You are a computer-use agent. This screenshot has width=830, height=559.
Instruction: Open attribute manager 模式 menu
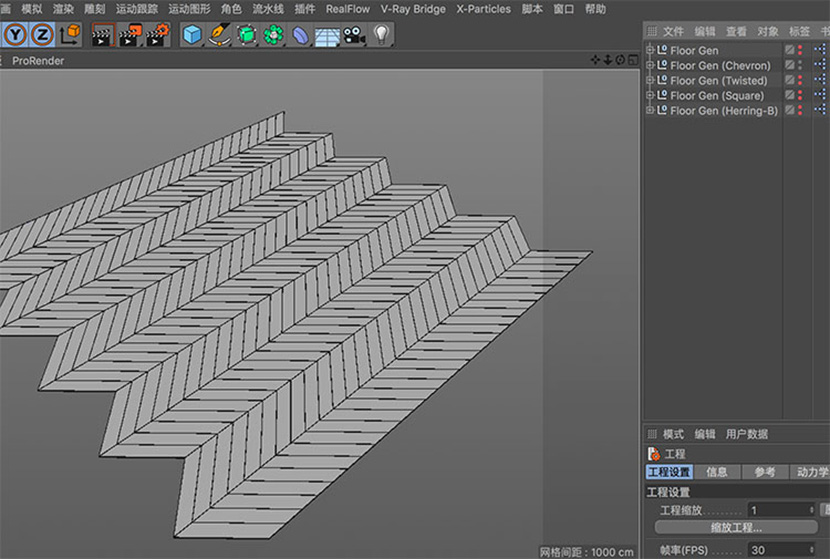[673, 435]
